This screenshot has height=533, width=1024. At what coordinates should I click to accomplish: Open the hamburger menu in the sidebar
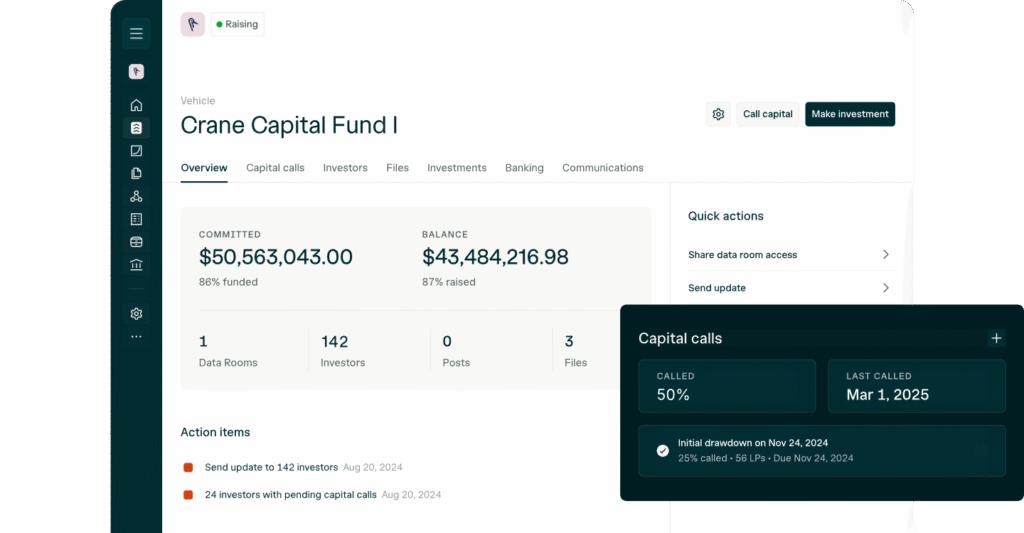click(136, 34)
